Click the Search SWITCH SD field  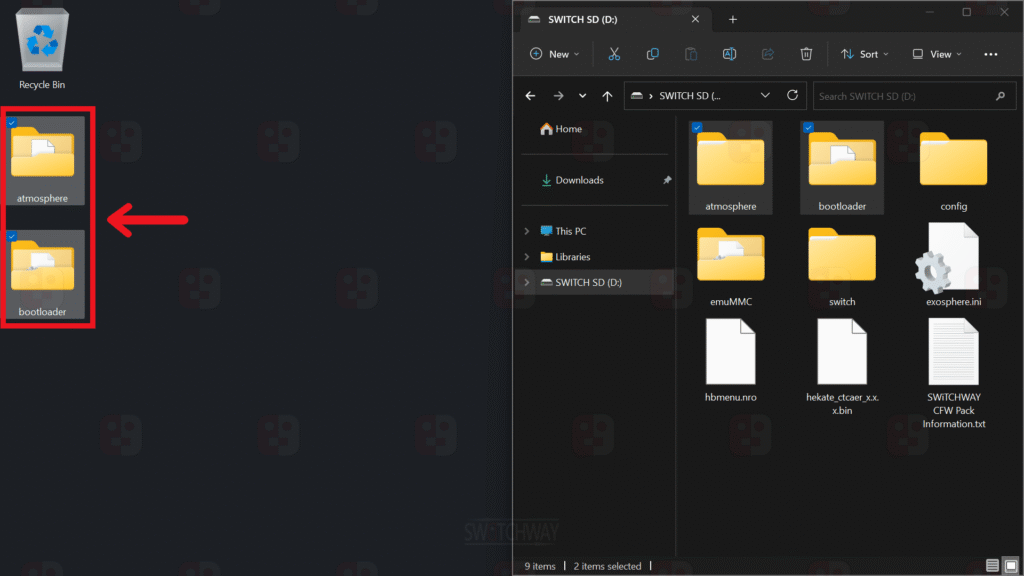coord(914,96)
